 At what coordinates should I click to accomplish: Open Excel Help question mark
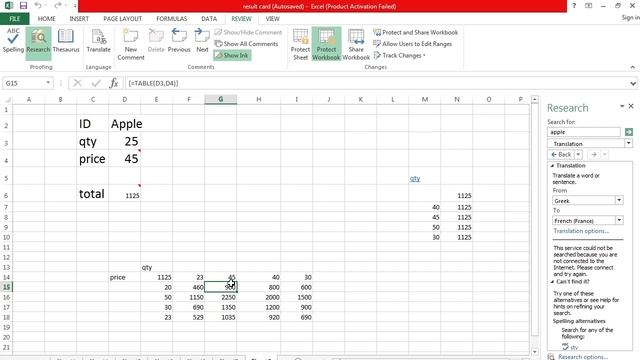click(x=574, y=6)
